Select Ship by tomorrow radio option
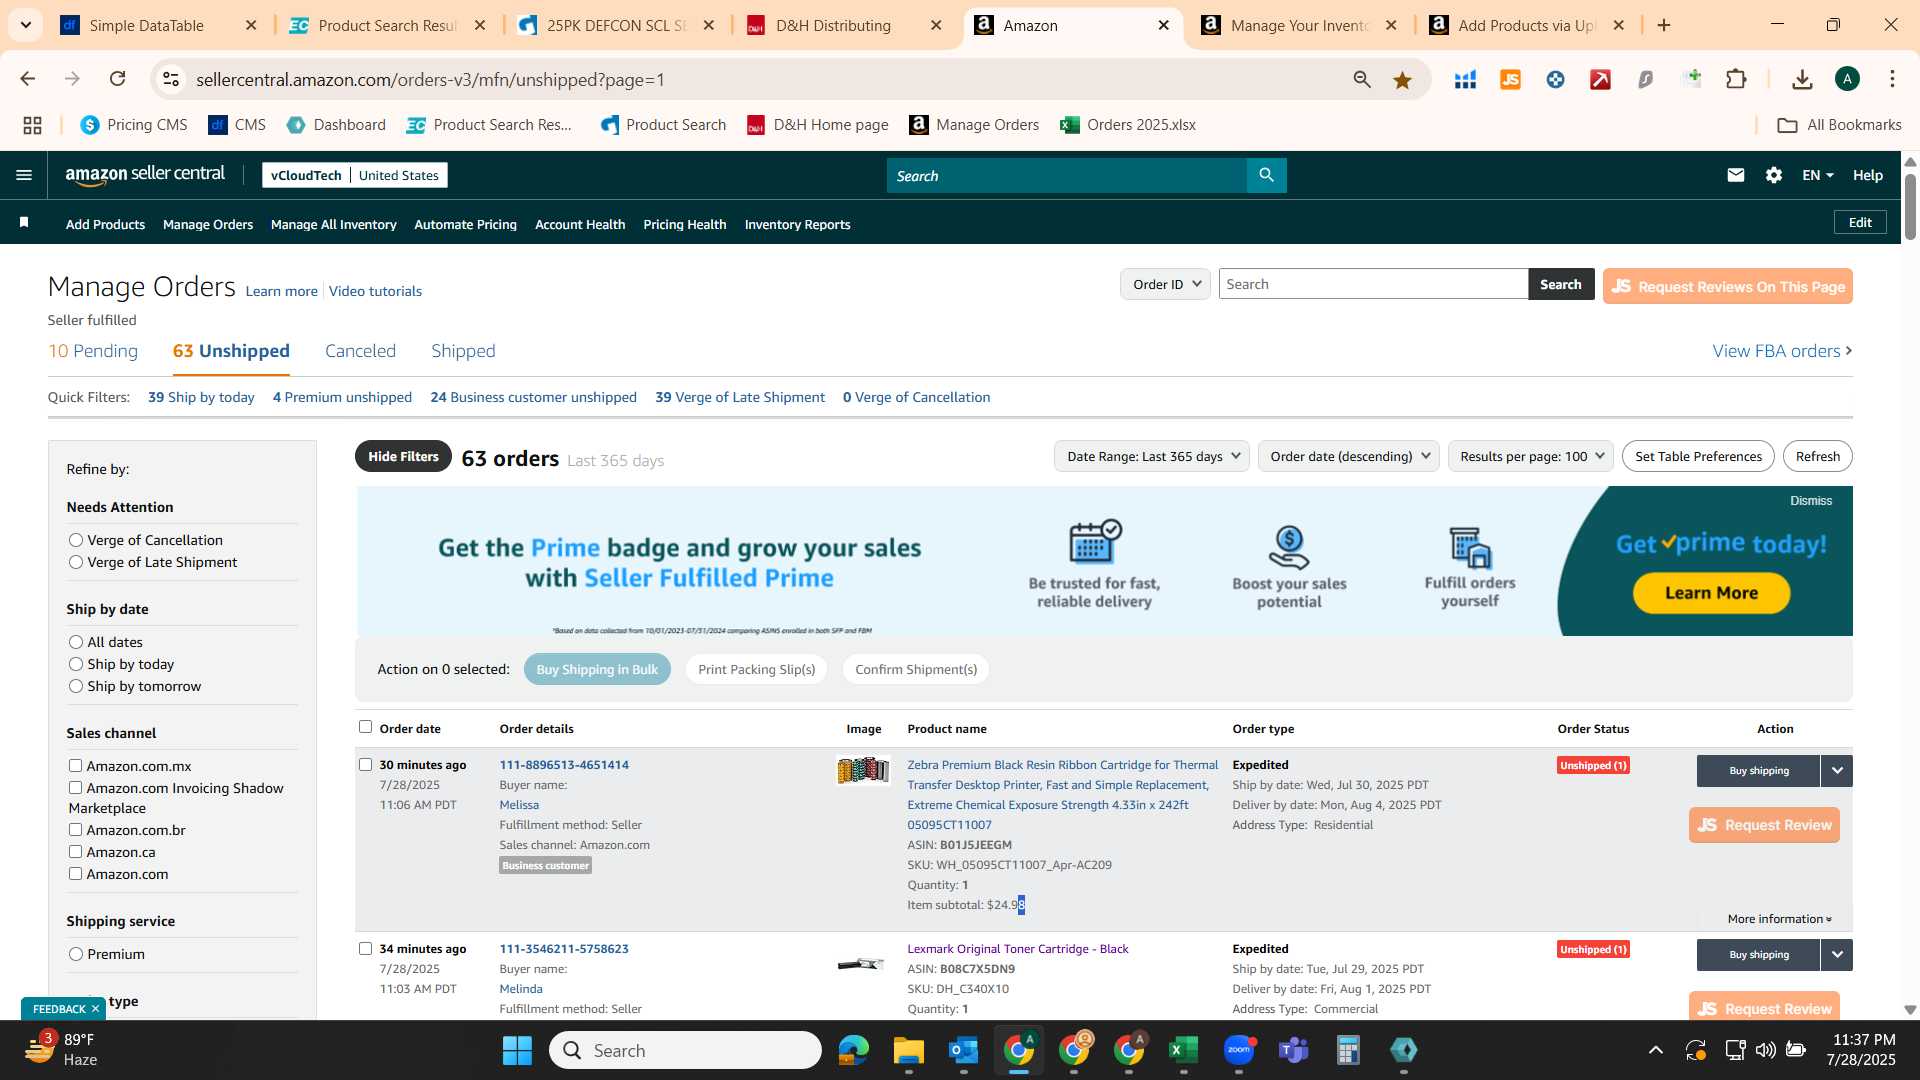The width and height of the screenshot is (1920, 1080). (x=76, y=686)
